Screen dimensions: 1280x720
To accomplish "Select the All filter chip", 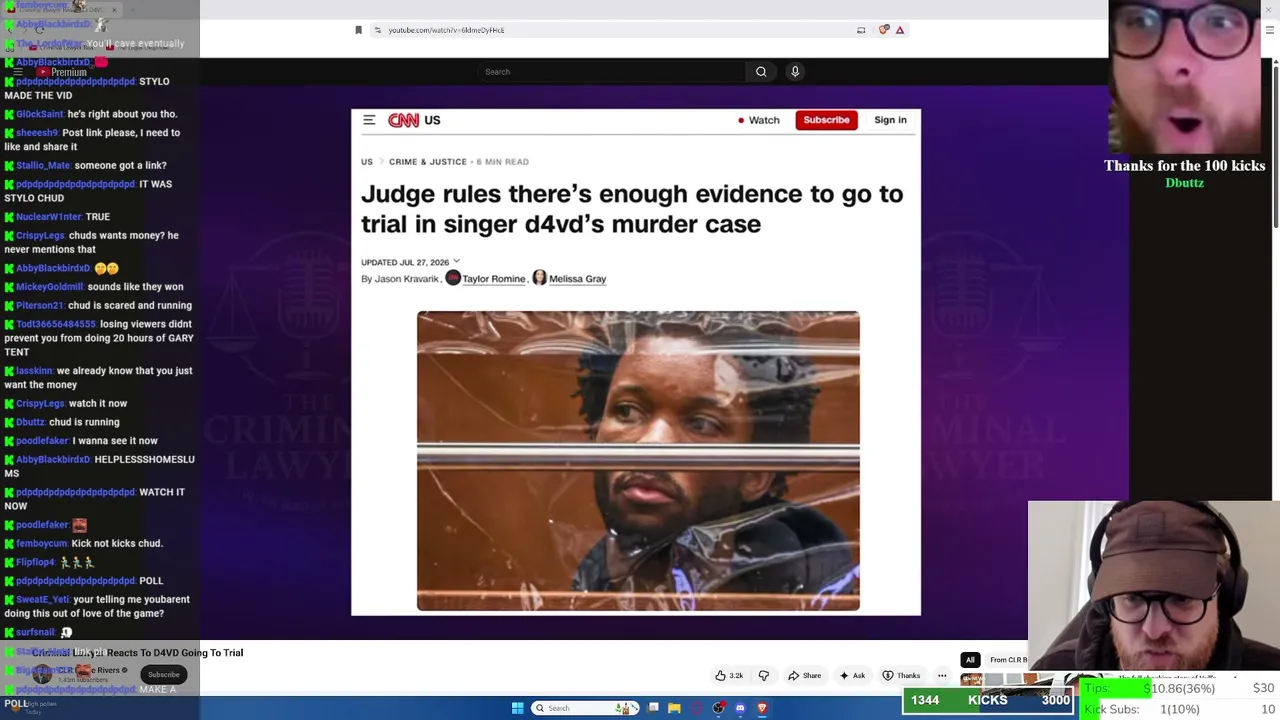I will [x=970, y=660].
